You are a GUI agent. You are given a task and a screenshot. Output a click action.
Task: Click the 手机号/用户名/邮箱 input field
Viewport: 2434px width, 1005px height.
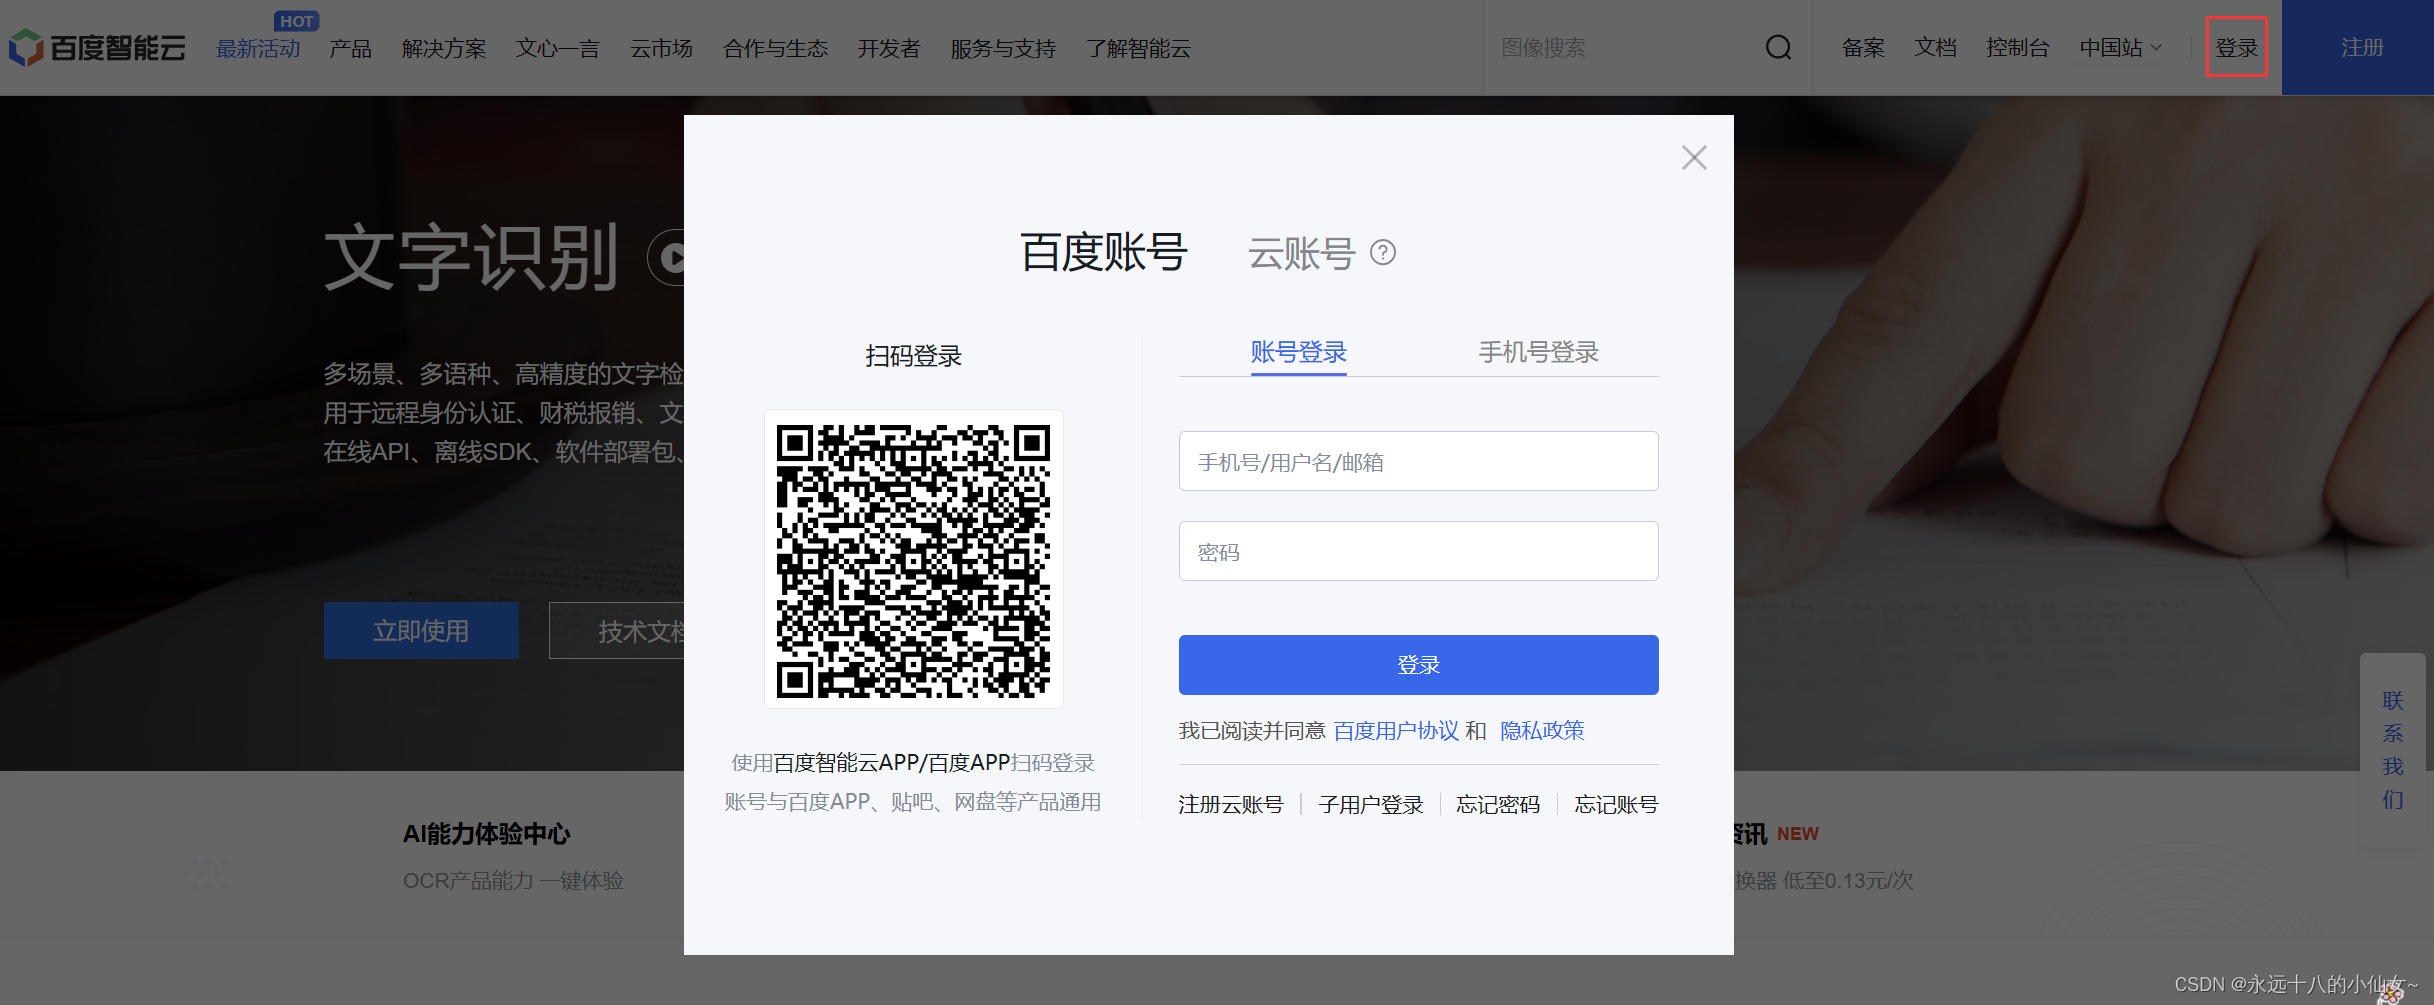pyautogui.click(x=1418, y=461)
